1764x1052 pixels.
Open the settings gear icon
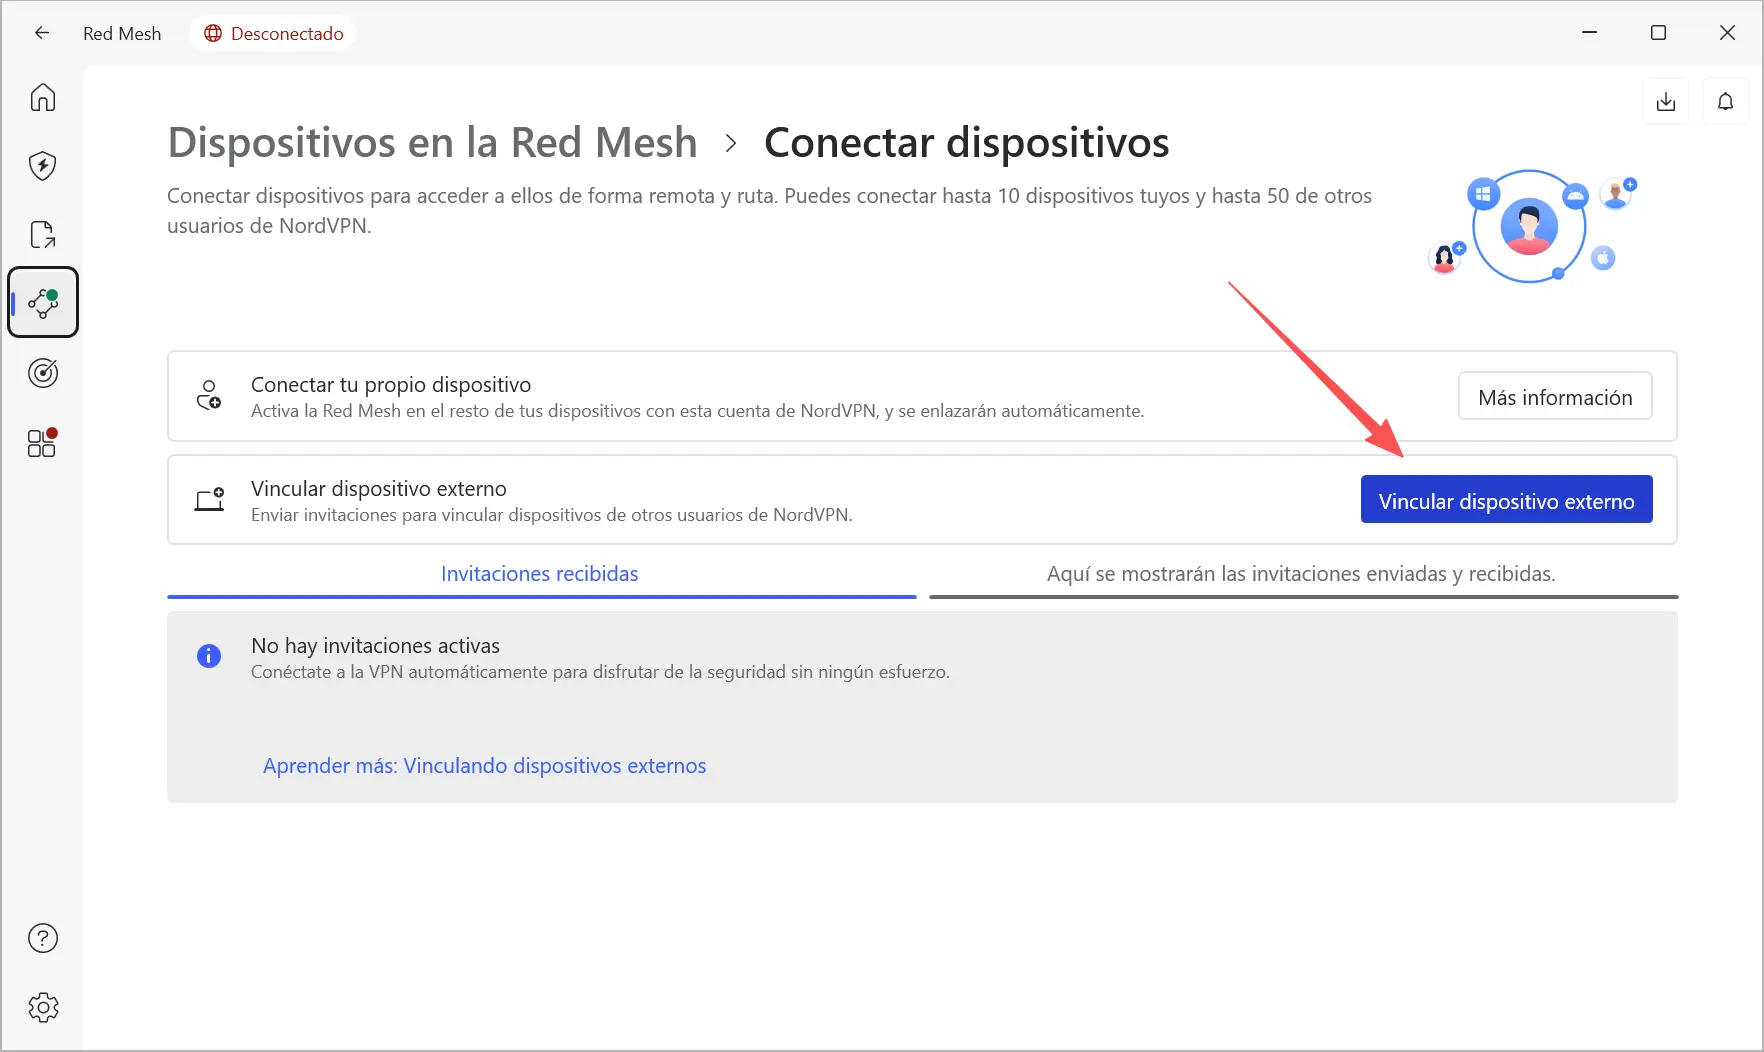coord(43,1007)
